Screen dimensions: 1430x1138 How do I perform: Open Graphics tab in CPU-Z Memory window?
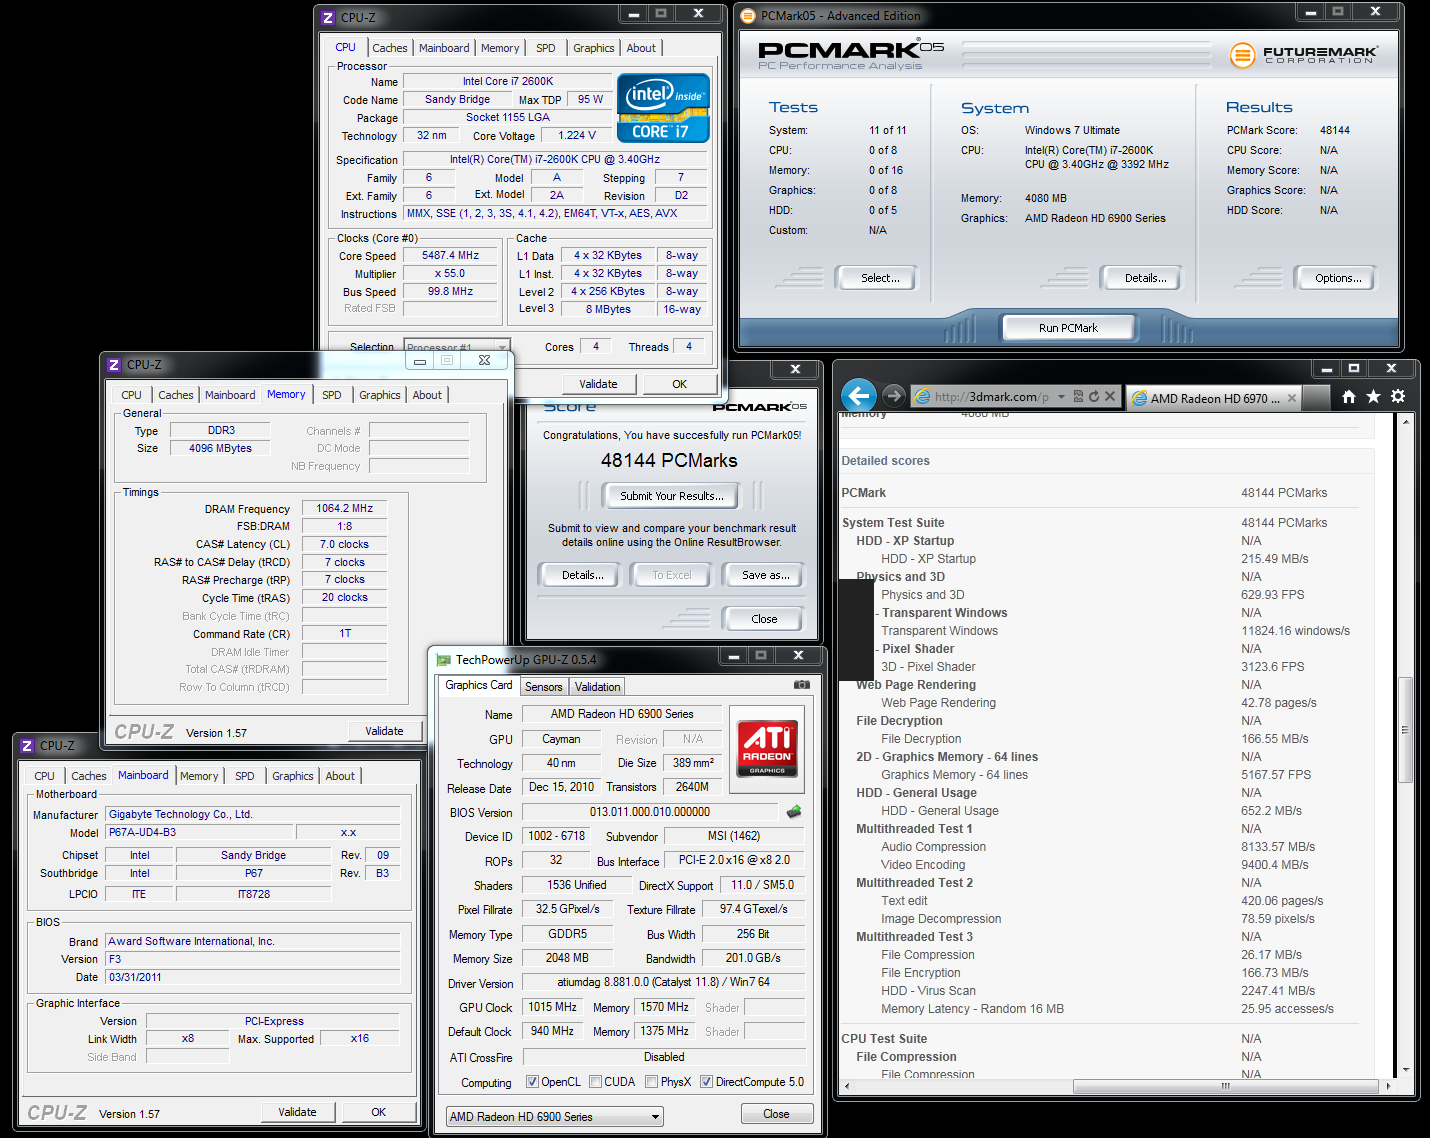[380, 395]
